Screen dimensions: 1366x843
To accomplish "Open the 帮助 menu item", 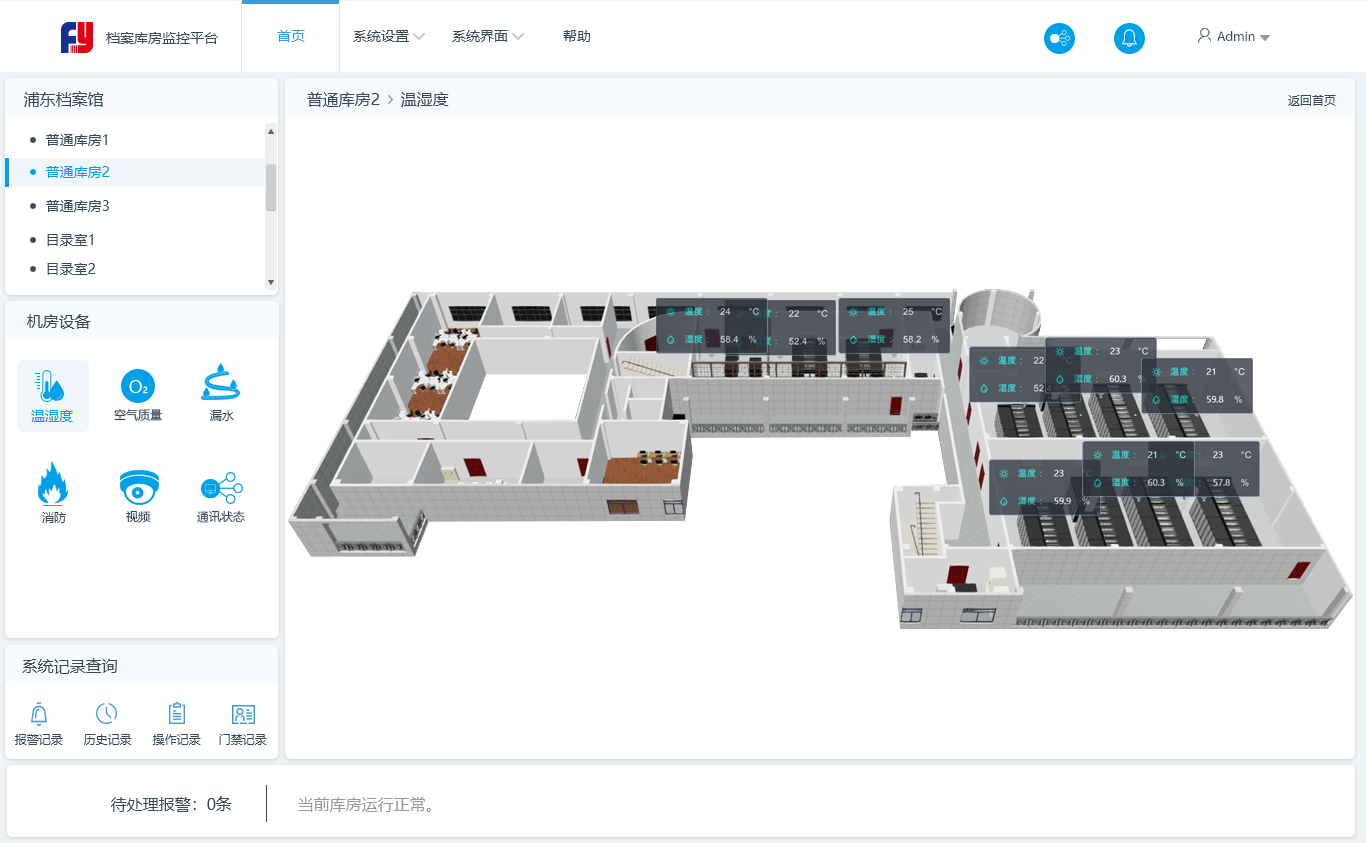I will (x=577, y=37).
